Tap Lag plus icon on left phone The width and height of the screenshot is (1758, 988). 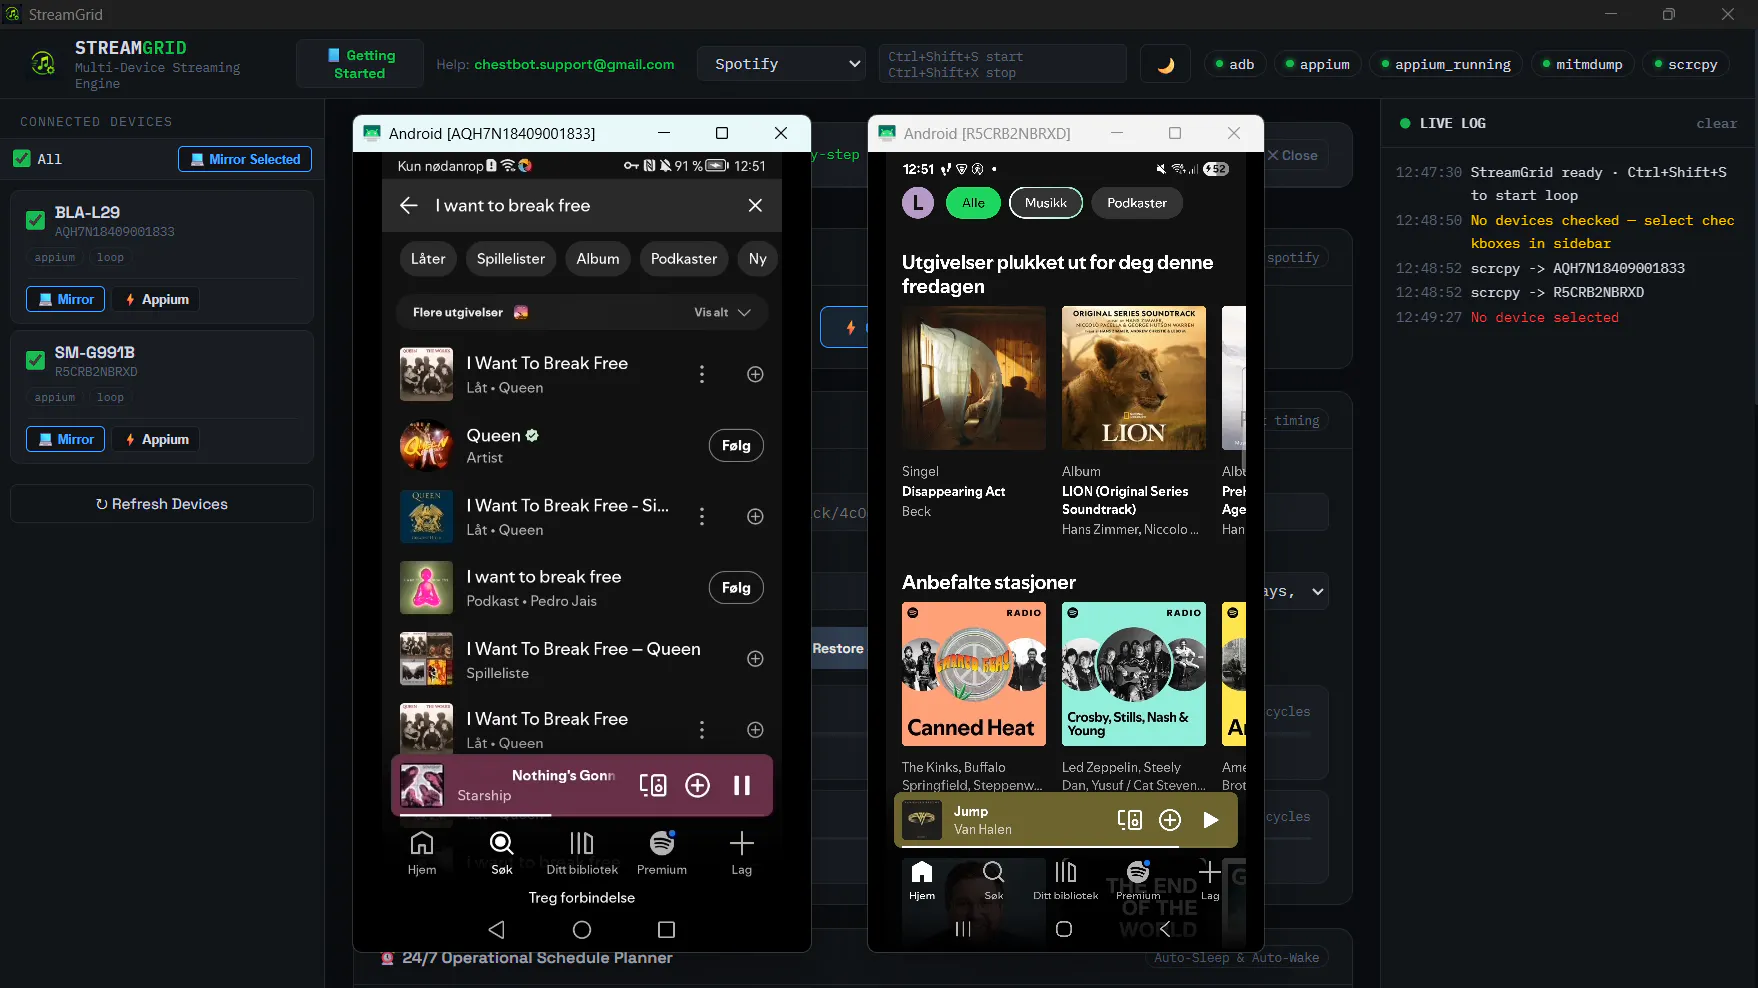pyautogui.click(x=741, y=853)
